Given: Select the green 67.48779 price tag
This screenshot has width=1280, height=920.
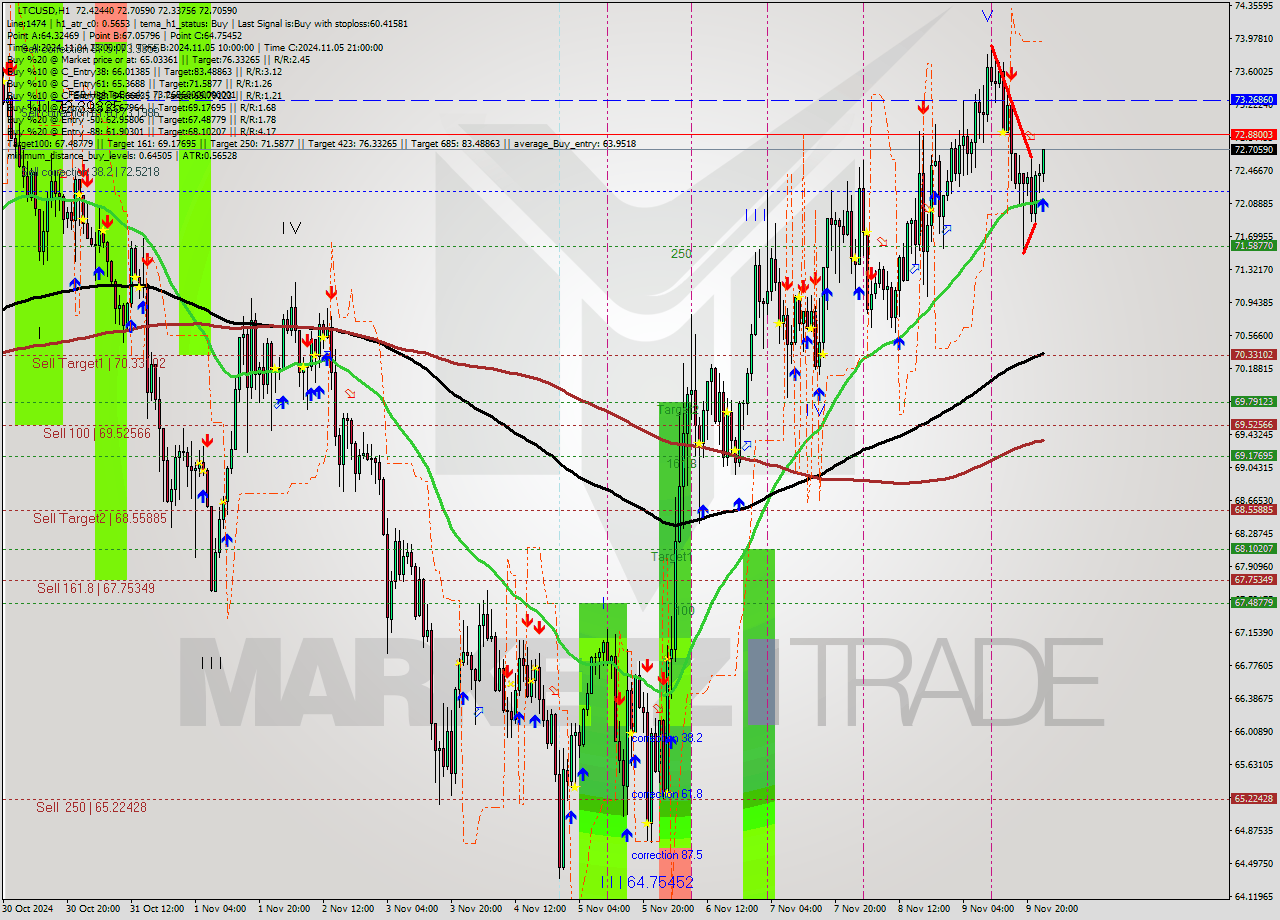Looking at the screenshot, I should pos(1253,602).
